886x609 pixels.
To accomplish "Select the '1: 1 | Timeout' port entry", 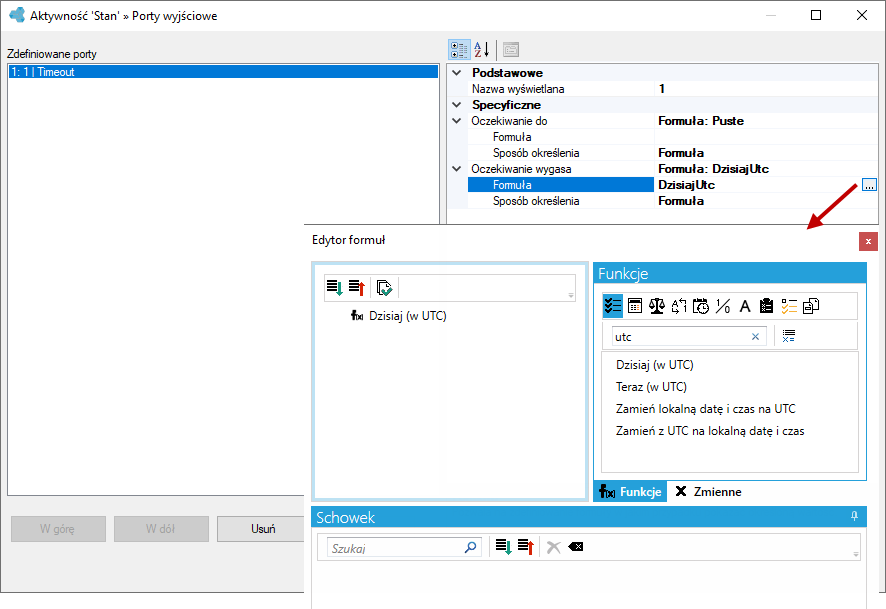I will 223,72.
